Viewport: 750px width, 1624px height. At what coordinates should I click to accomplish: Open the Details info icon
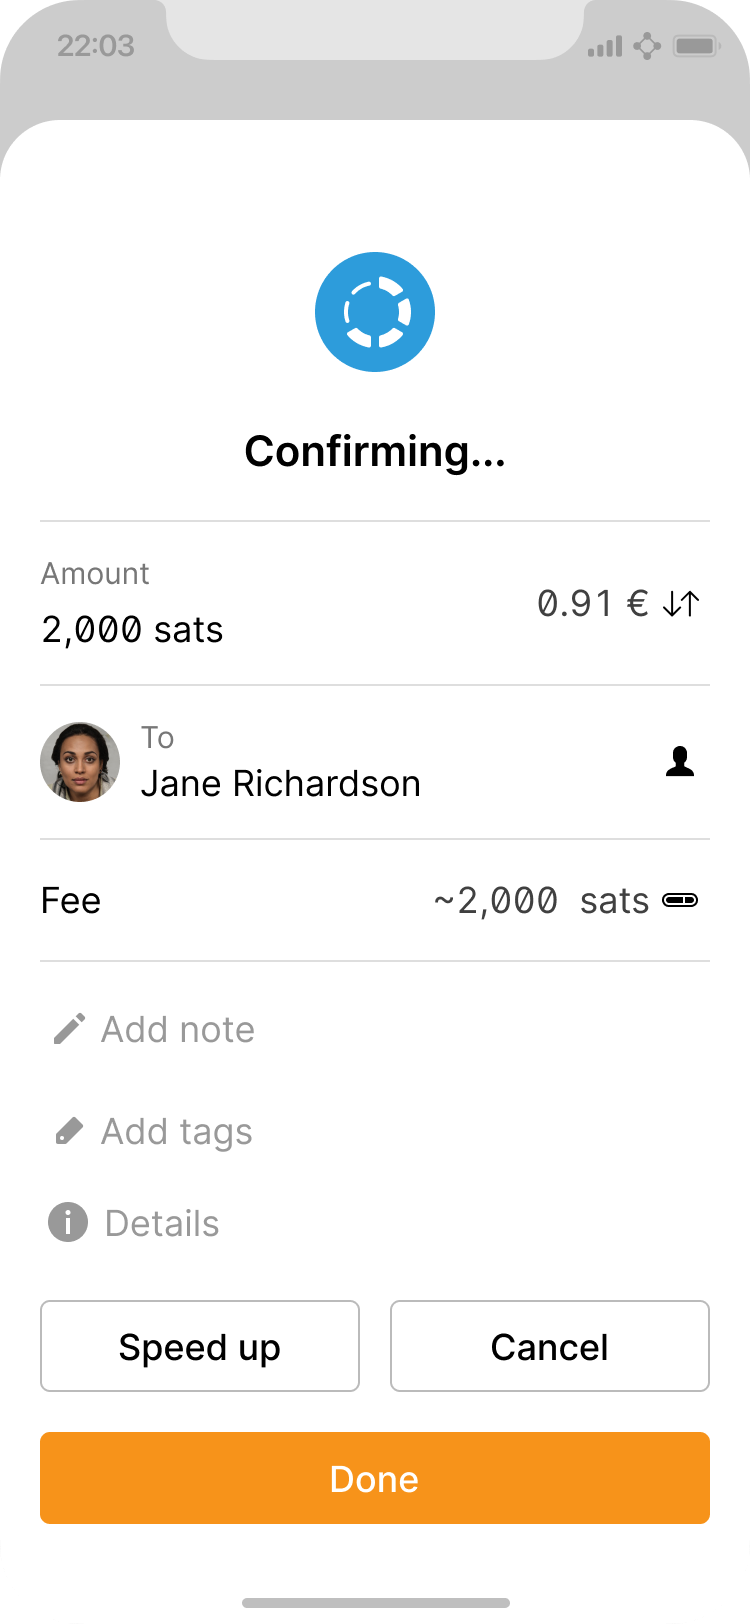click(68, 1222)
